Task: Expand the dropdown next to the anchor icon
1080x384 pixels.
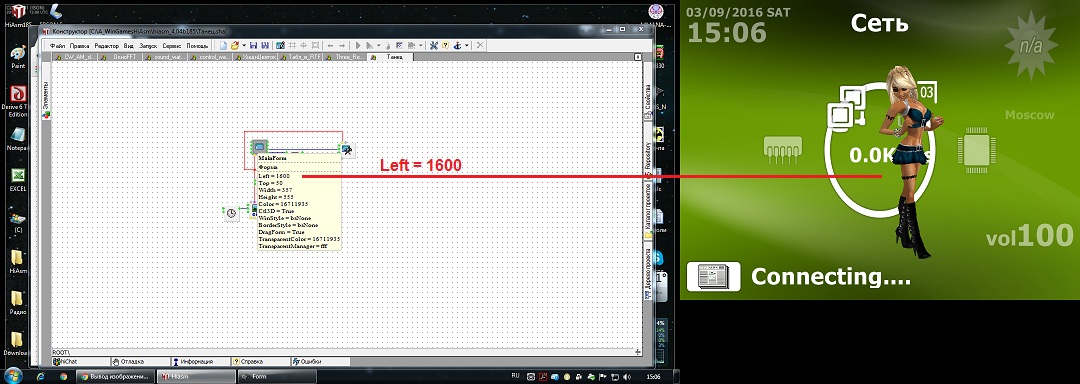Action: coord(467,45)
